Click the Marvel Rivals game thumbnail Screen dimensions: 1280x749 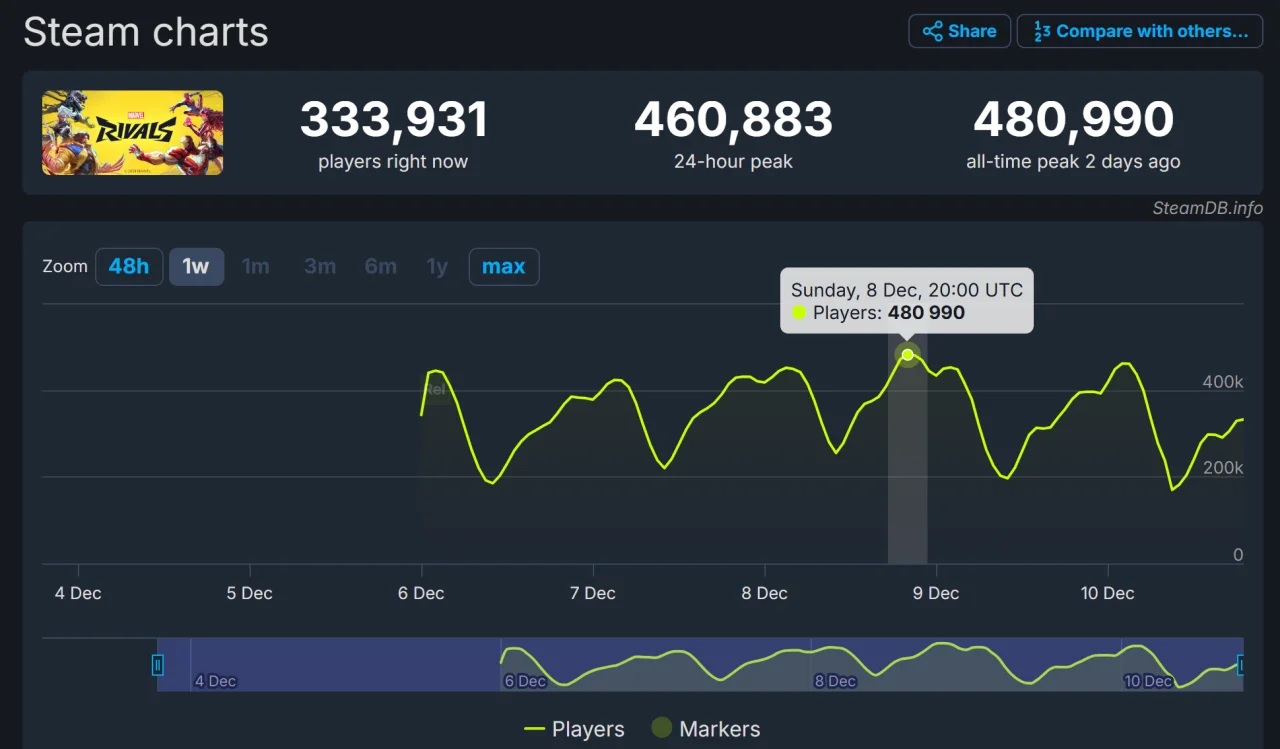click(132, 132)
